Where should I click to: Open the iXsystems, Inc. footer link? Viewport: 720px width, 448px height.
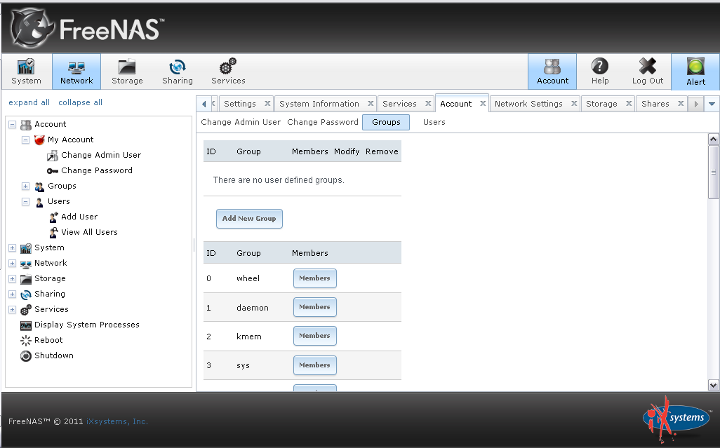pos(117,421)
